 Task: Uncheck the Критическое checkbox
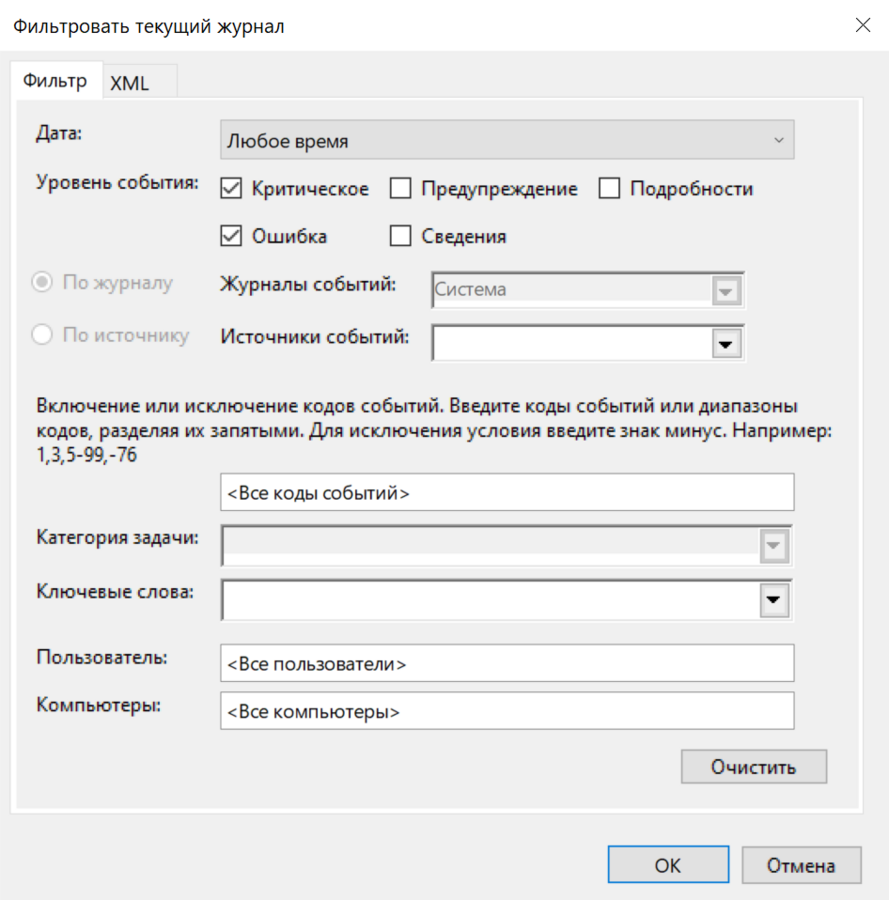[x=231, y=189]
